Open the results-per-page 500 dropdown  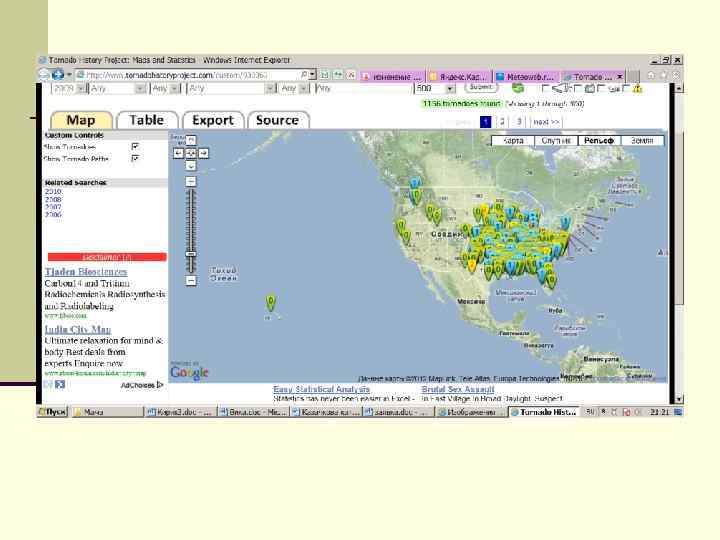tap(435, 88)
